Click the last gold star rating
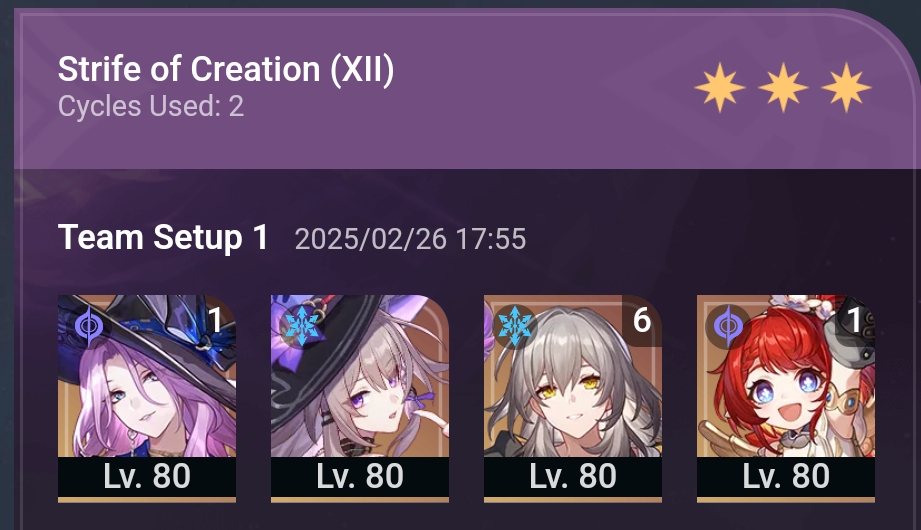Image resolution: width=921 pixels, height=530 pixels. (x=846, y=88)
